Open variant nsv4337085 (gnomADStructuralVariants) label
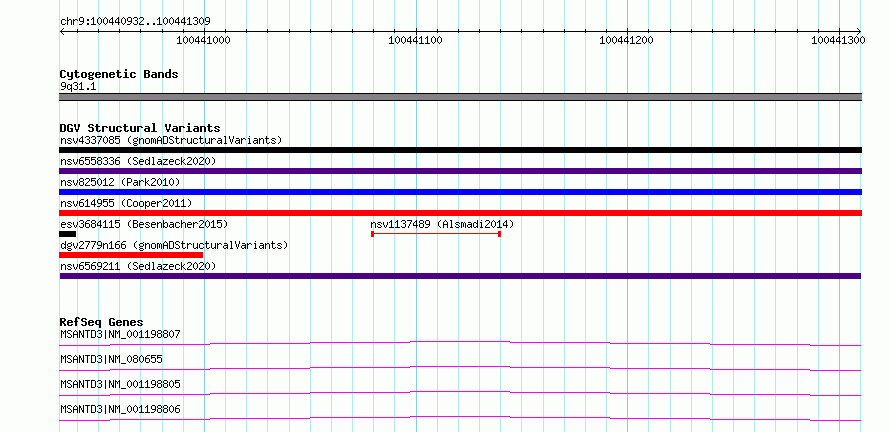Screen dimensions: 890x432 [x=171, y=140]
